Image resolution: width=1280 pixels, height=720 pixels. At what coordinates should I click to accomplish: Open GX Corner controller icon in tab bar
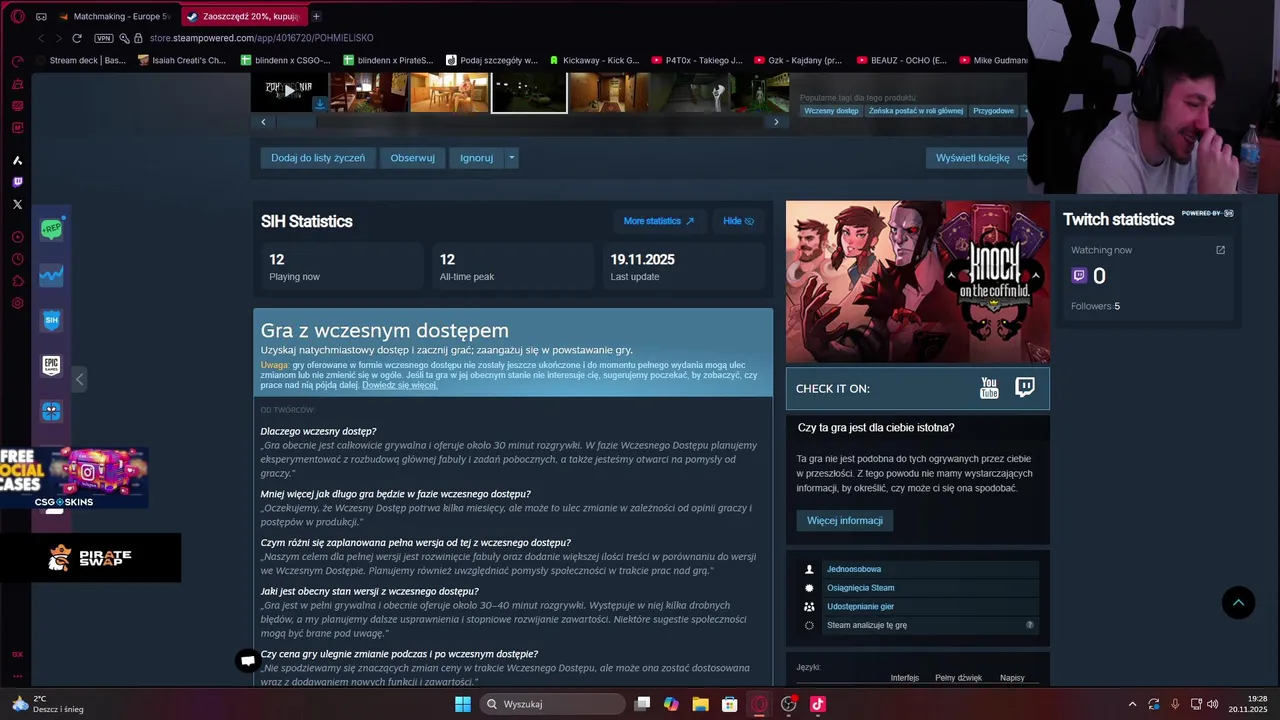(x=41, y=16)
